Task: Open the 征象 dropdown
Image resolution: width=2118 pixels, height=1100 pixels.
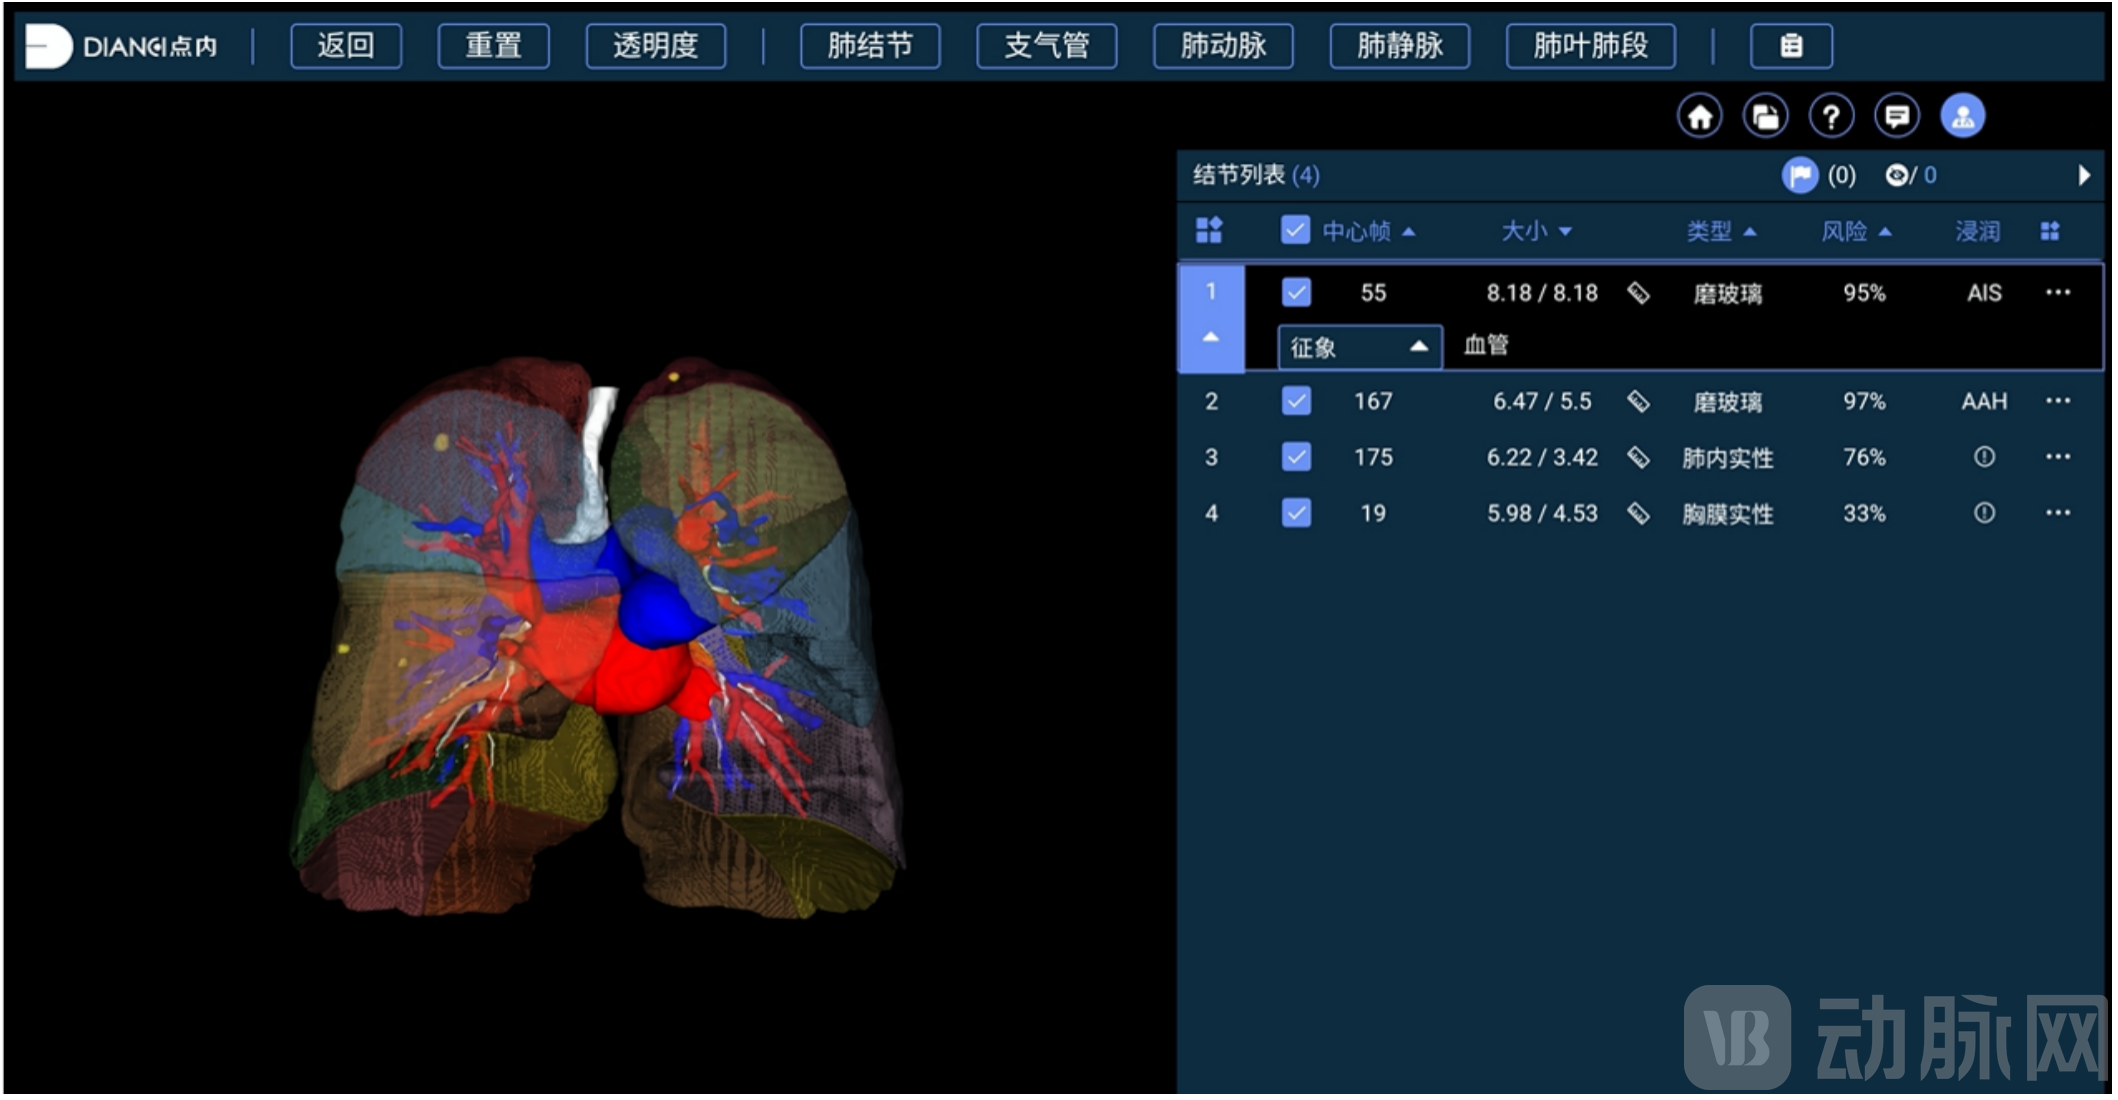Action: tap(1359, 348)
